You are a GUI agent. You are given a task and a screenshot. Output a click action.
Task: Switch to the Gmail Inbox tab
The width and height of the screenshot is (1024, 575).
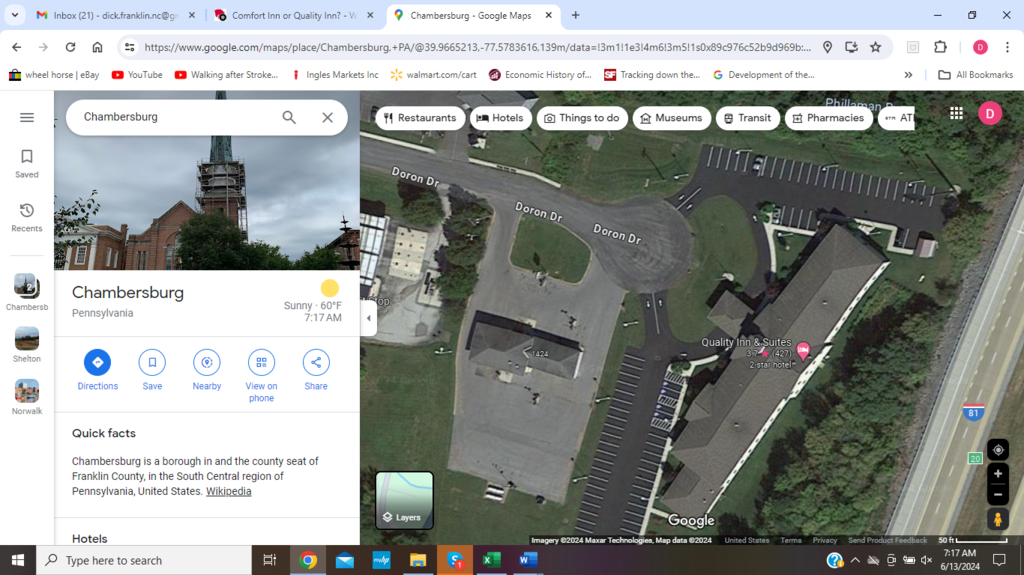tap(114, 15)
